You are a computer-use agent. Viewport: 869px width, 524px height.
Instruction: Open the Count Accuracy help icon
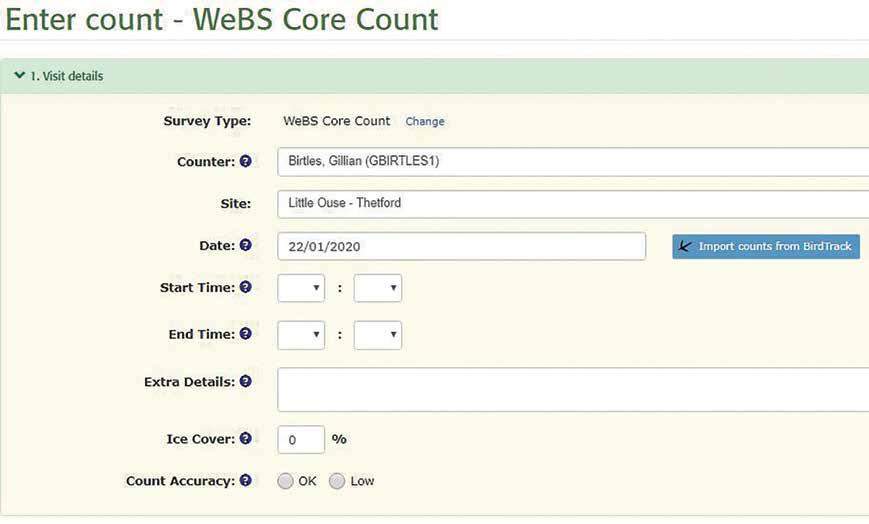pyautogui.click(x=246, y=480)
